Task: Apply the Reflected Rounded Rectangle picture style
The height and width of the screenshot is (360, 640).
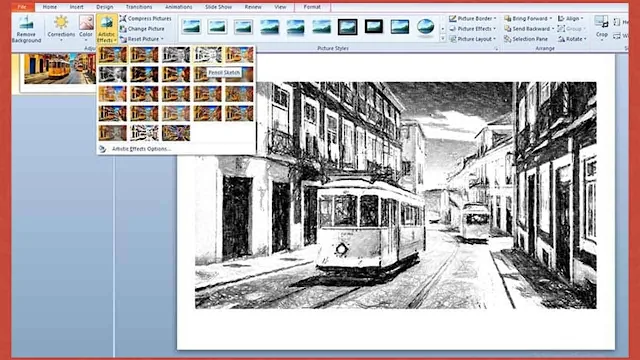Action: 296,27
